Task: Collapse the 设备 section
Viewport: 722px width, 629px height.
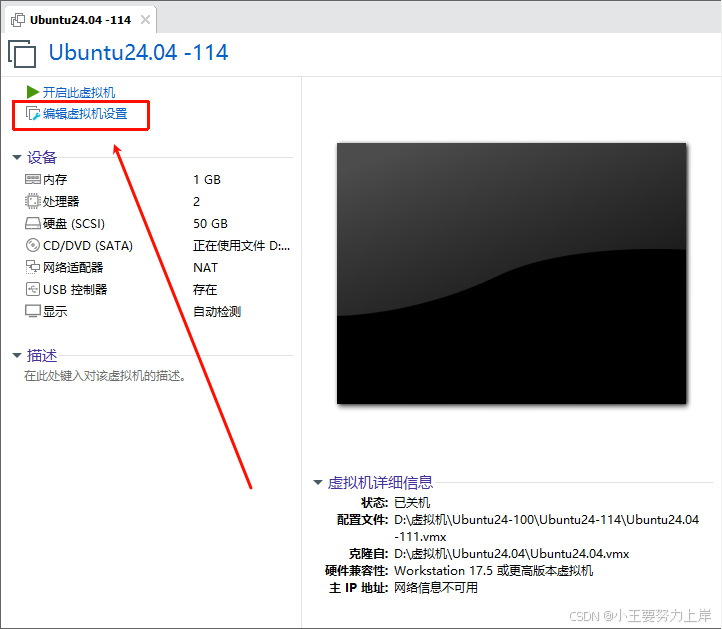Action: pyautogui.click(x=17, y=157)
